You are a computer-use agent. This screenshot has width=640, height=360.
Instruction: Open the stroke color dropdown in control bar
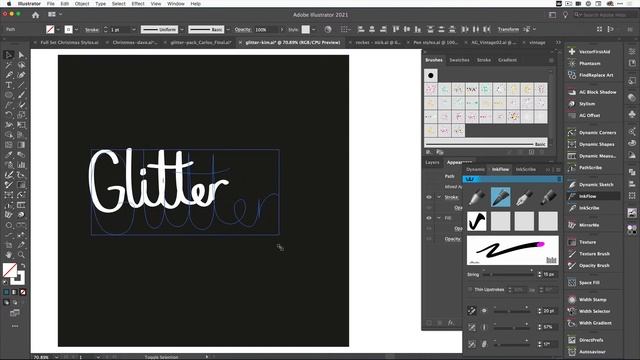(76, 29)
